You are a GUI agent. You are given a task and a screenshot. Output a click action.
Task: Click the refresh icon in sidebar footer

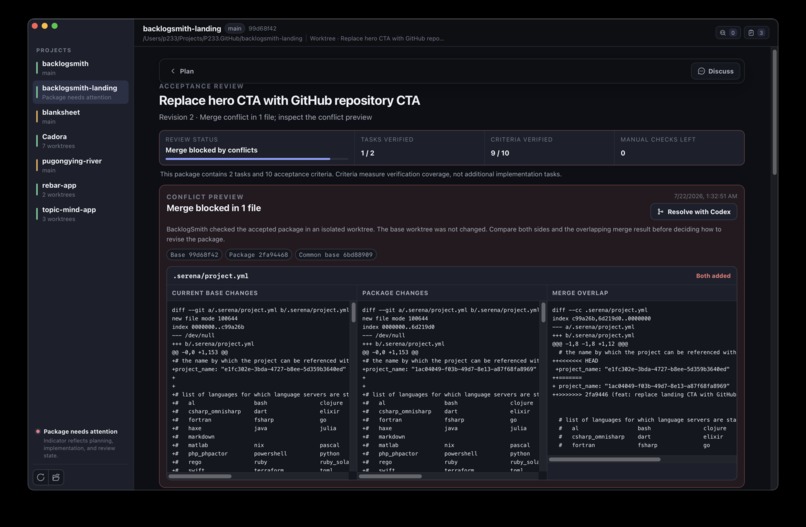(41, 477)
